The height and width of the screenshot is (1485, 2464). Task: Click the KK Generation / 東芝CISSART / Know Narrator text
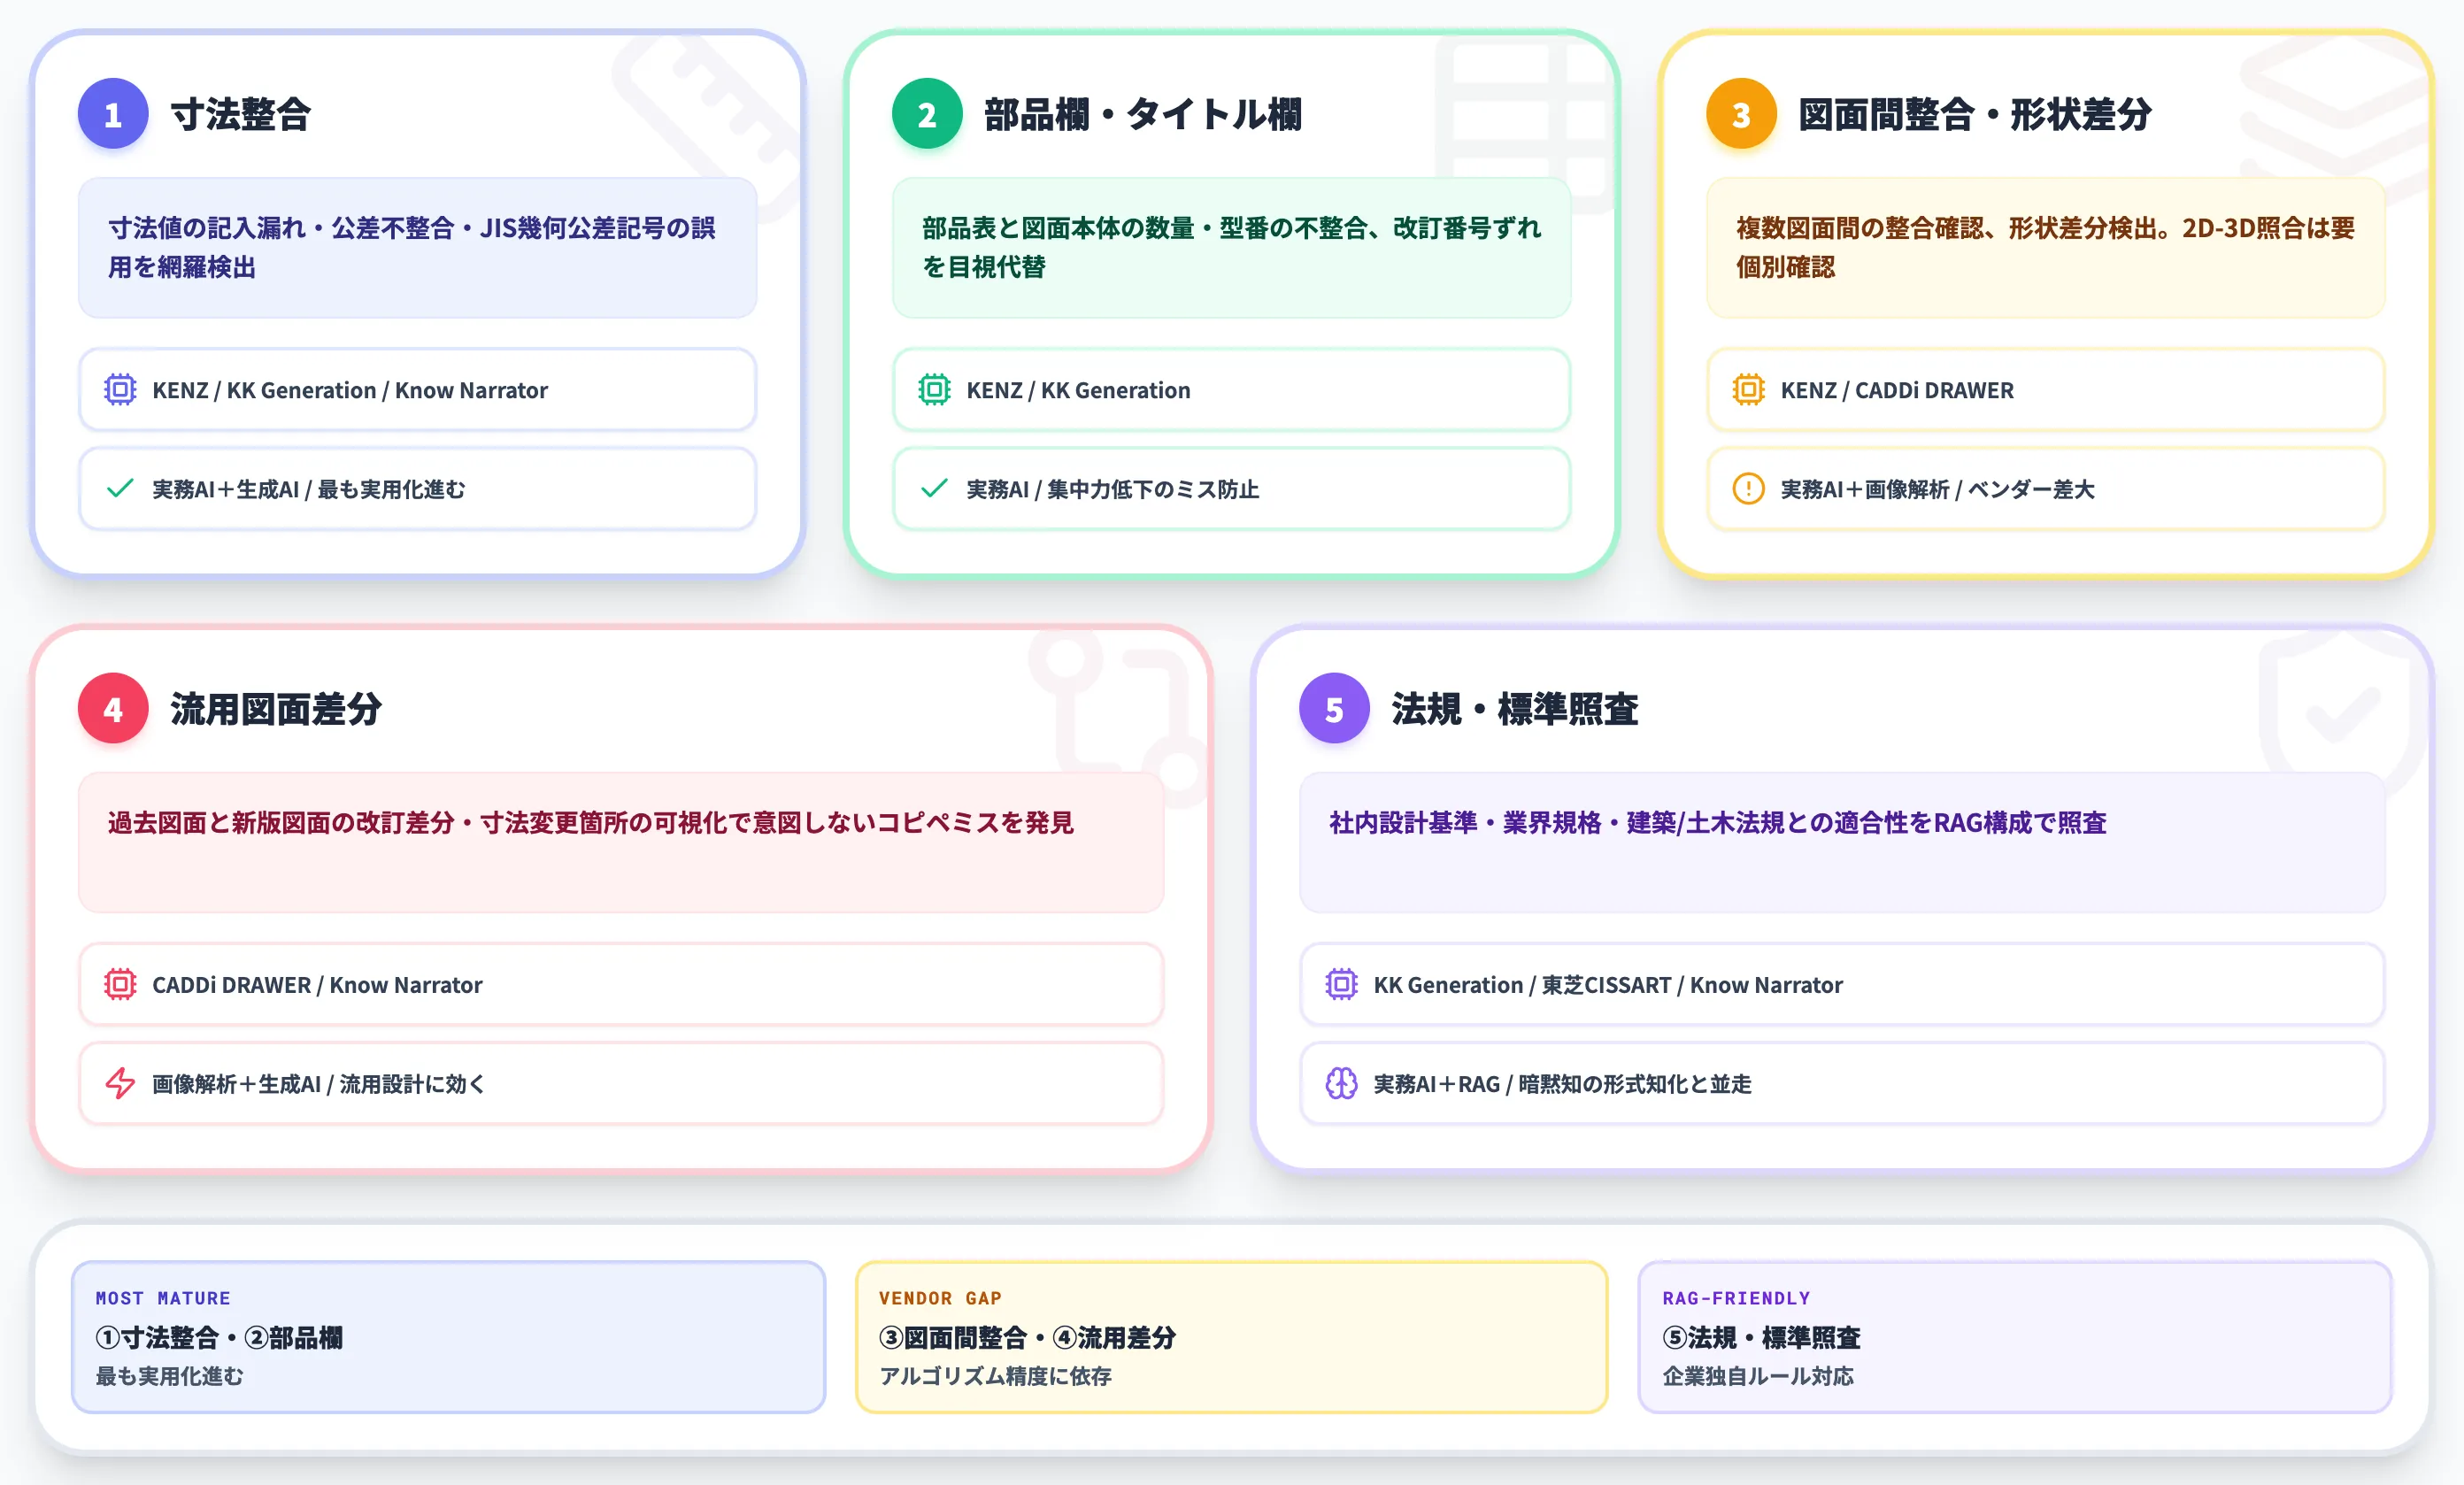[1608, 985]
